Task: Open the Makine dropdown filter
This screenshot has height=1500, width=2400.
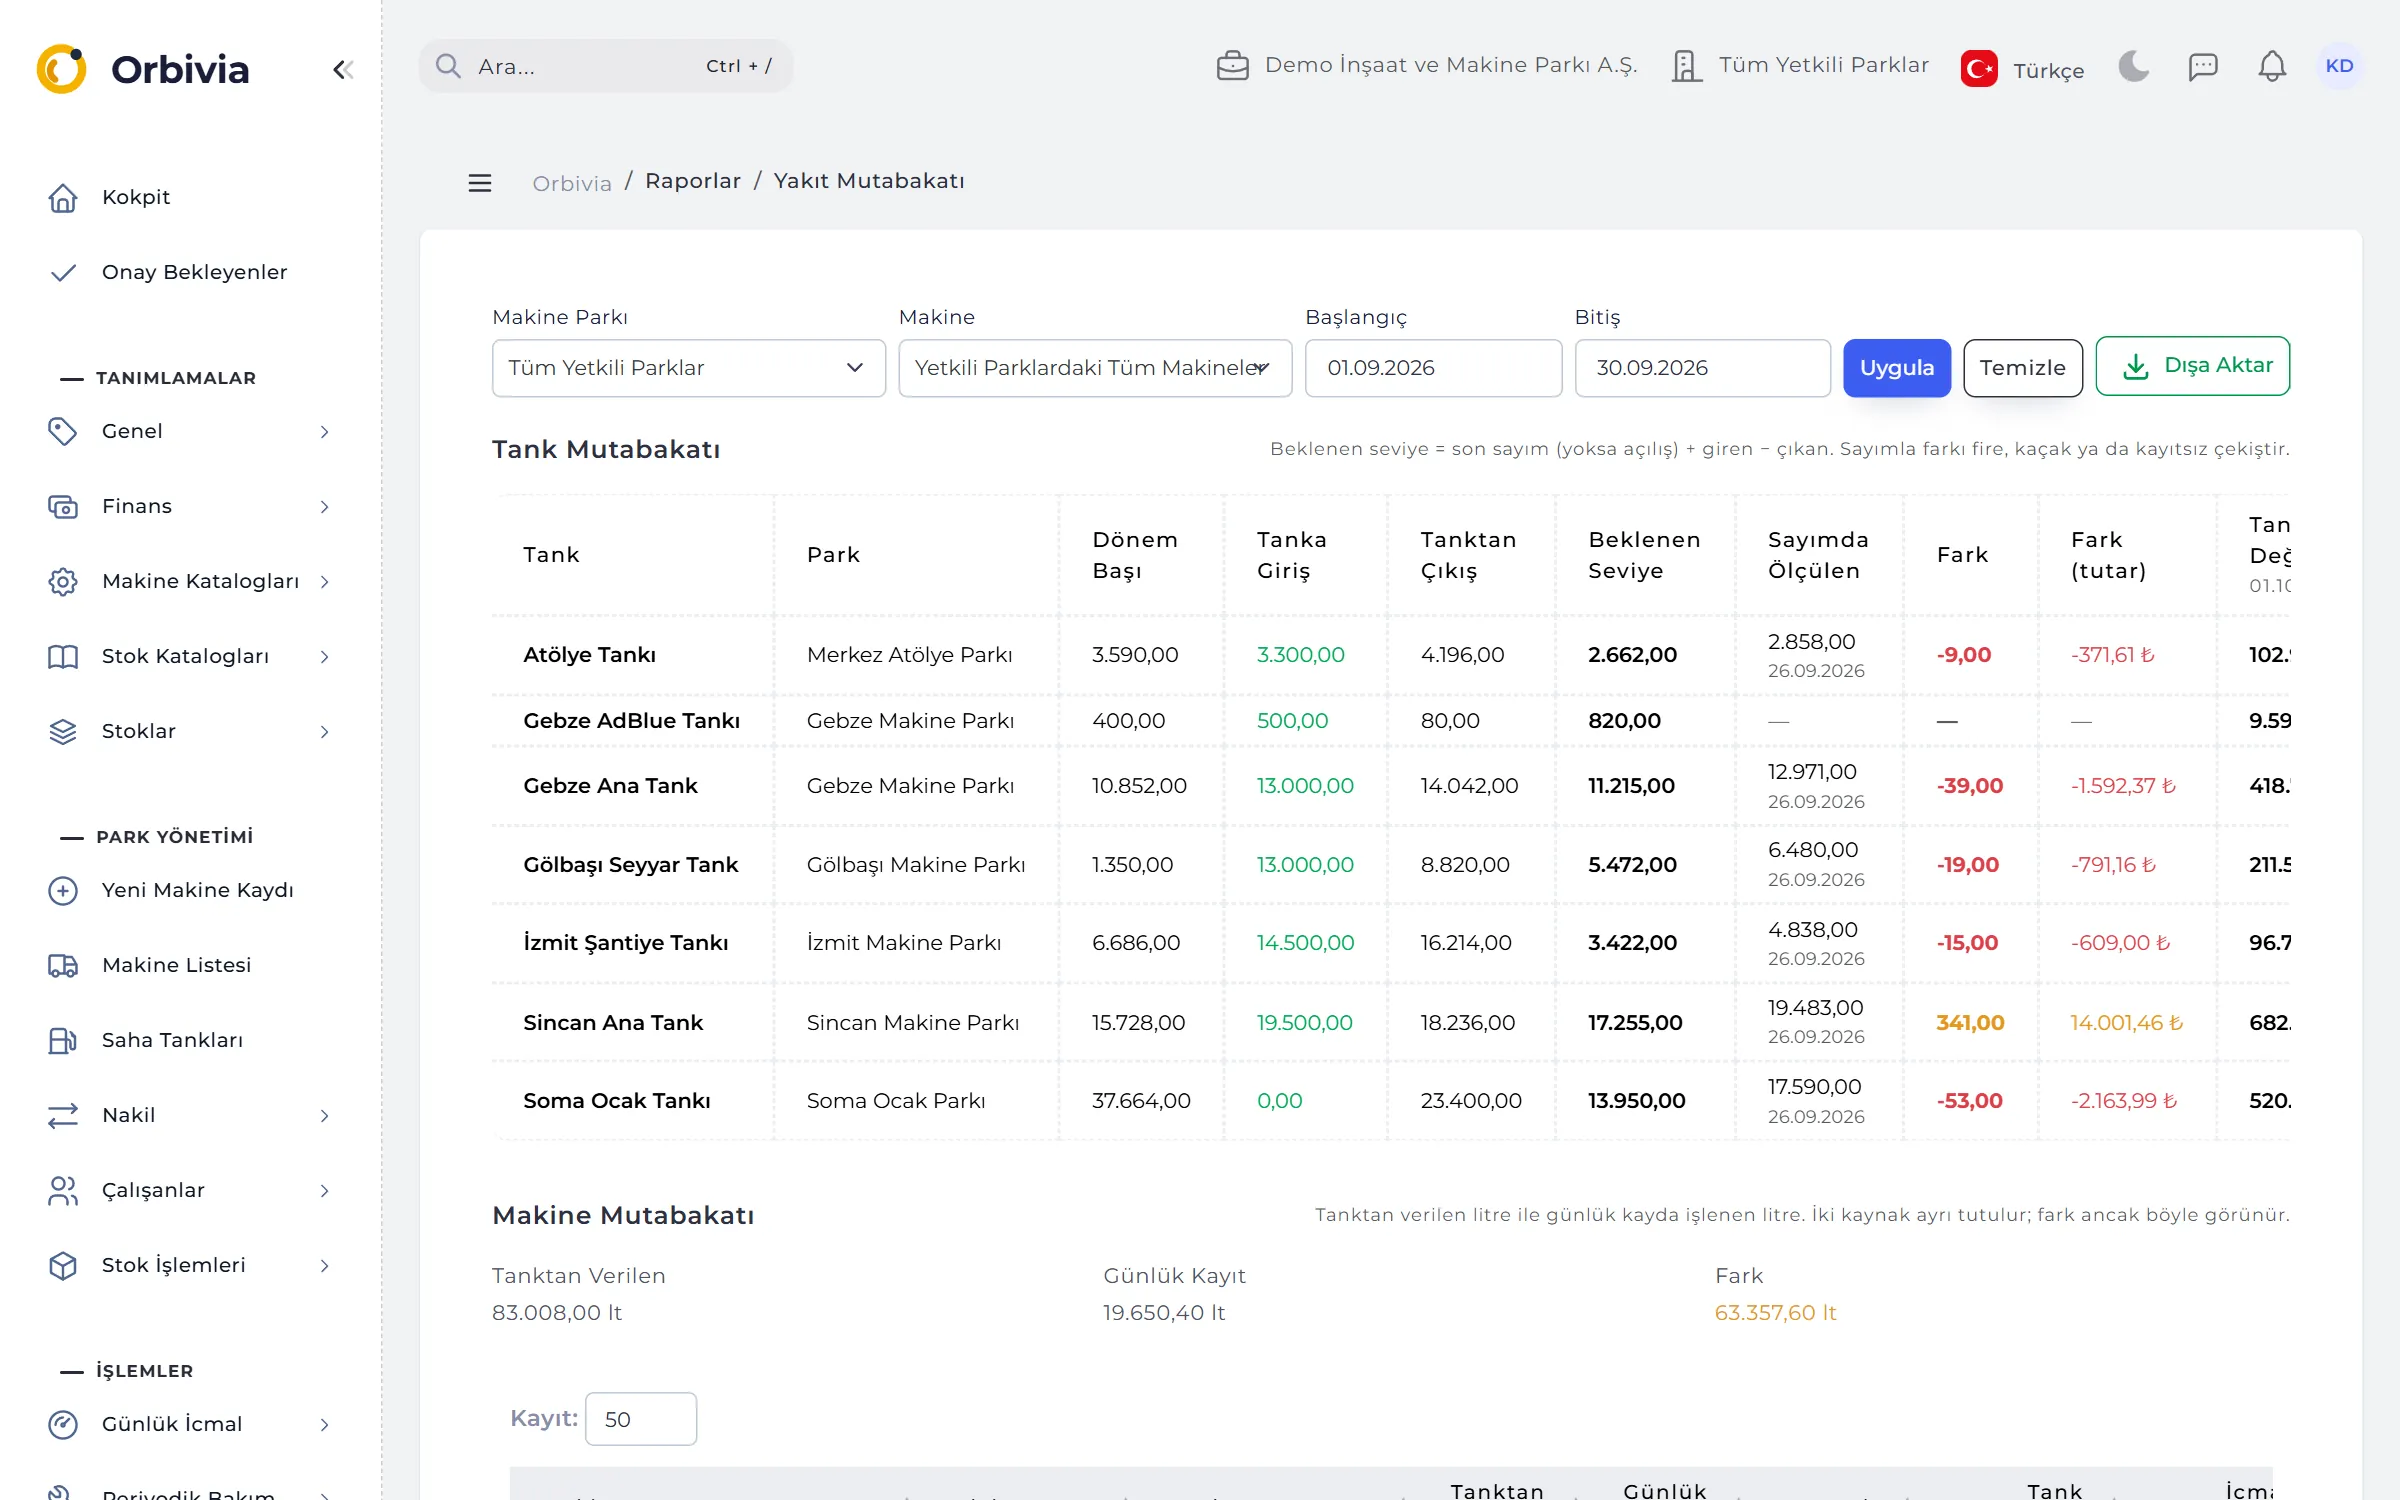Action: click(1095, 368)
